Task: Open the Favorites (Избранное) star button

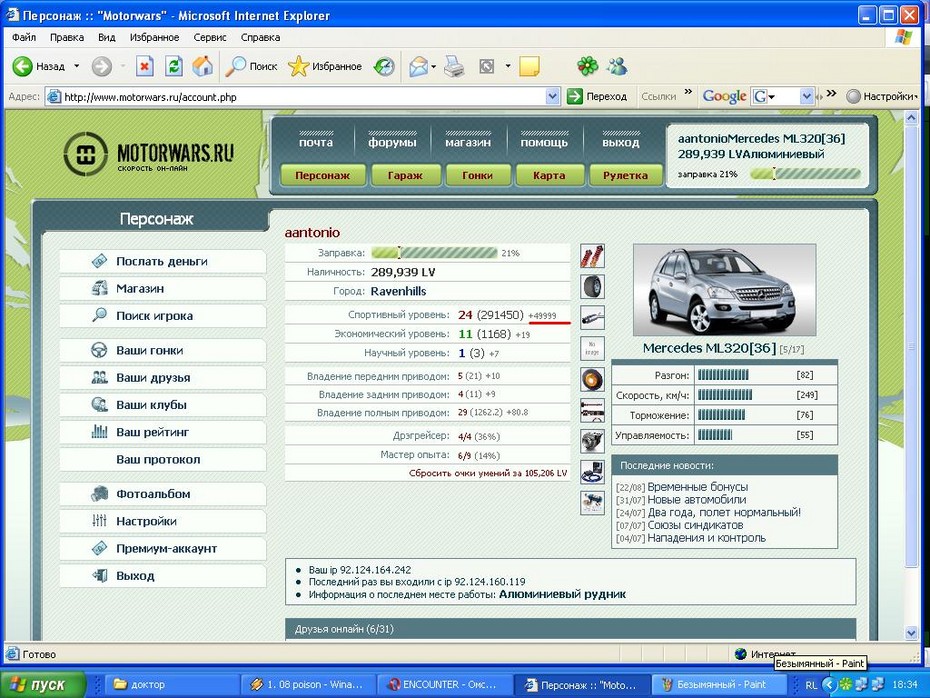Action: pos(325,66)
